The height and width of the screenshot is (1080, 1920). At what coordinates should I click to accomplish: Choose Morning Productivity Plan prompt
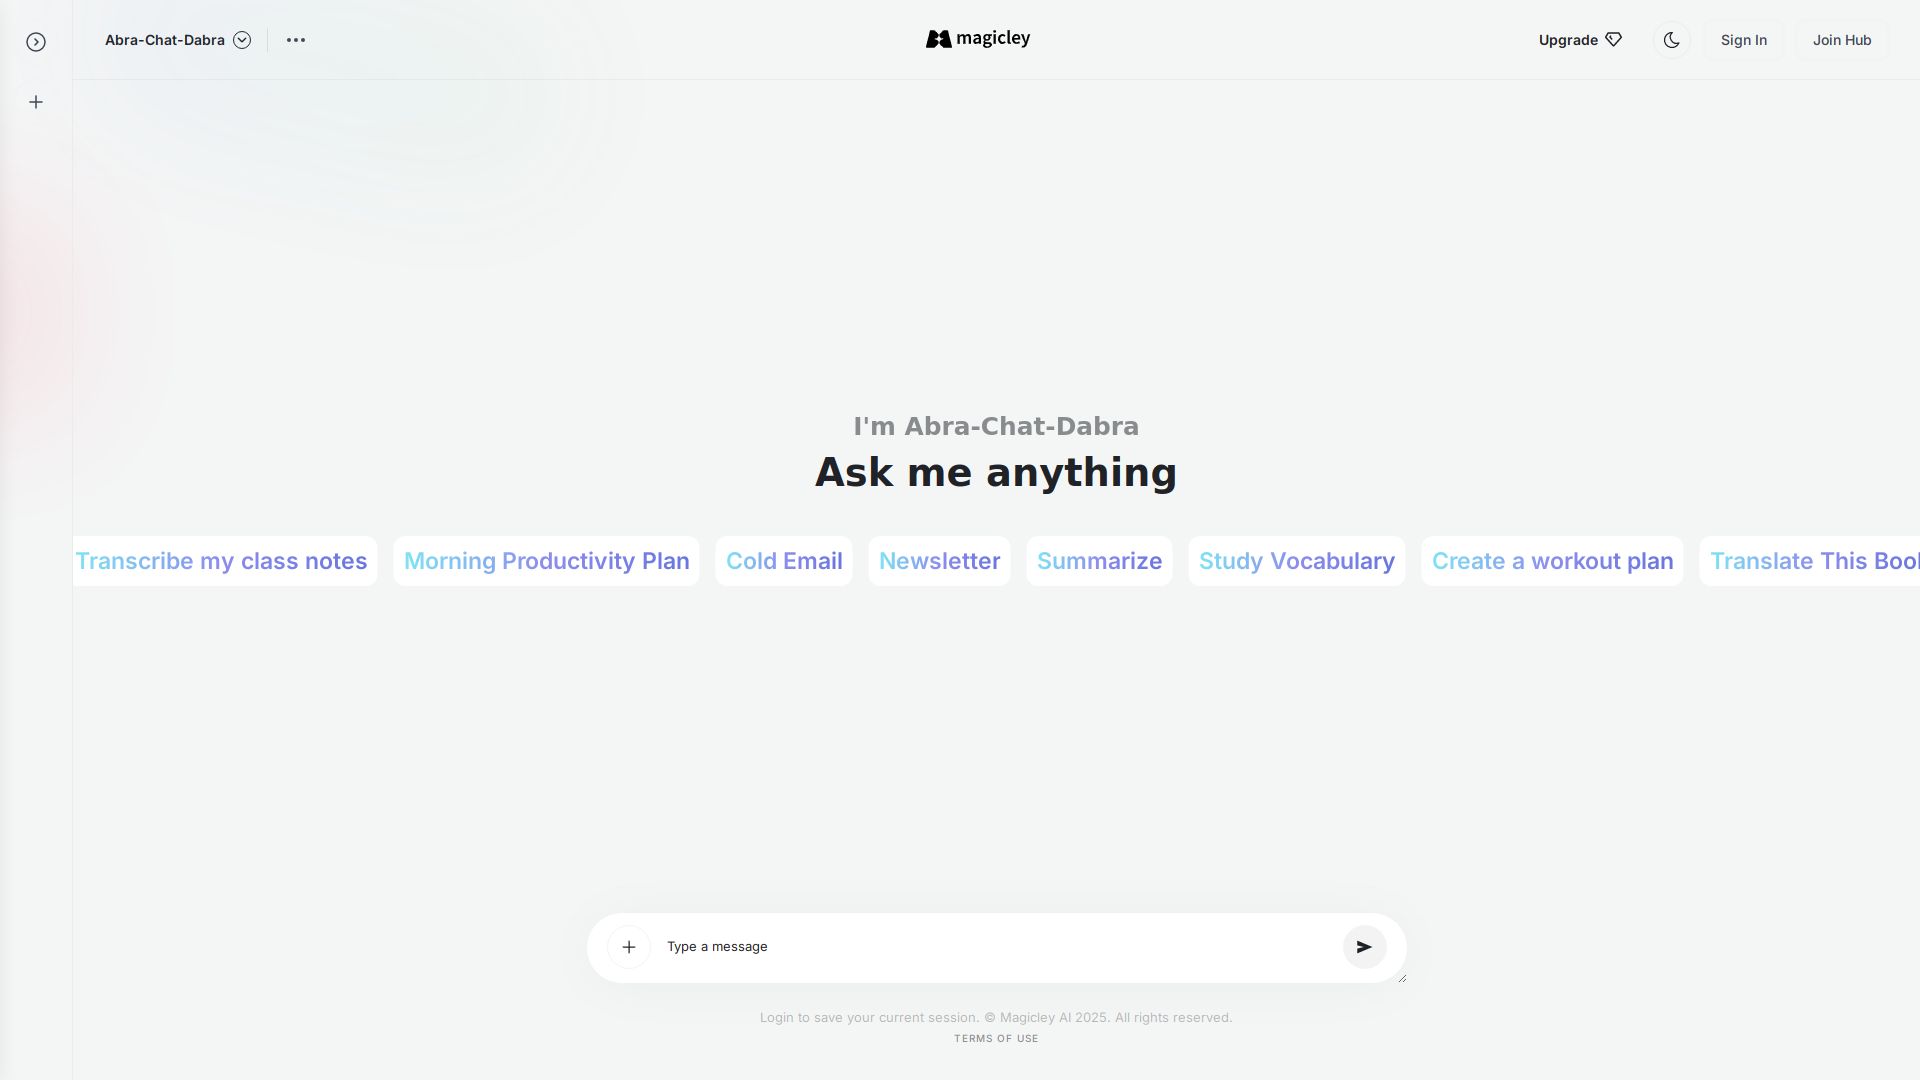click(x=546, y=561)
